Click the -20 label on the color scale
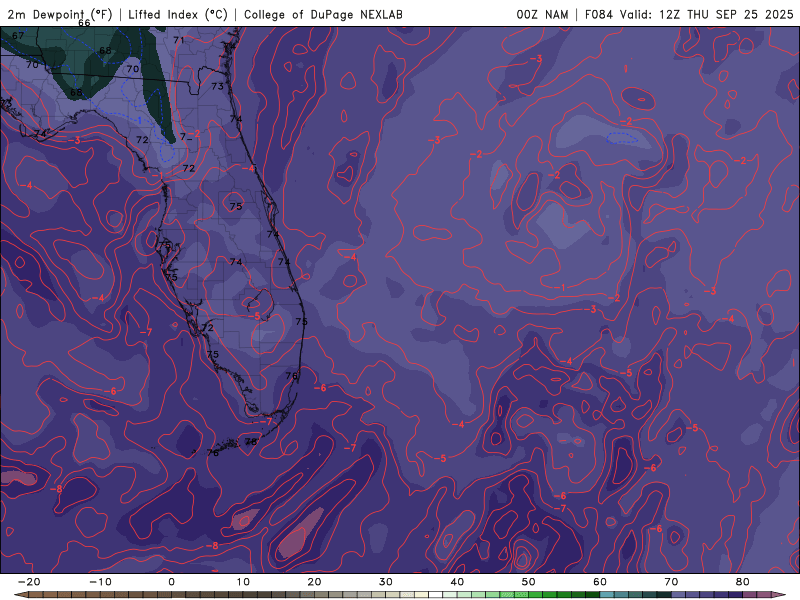 (x=29, y=582)
